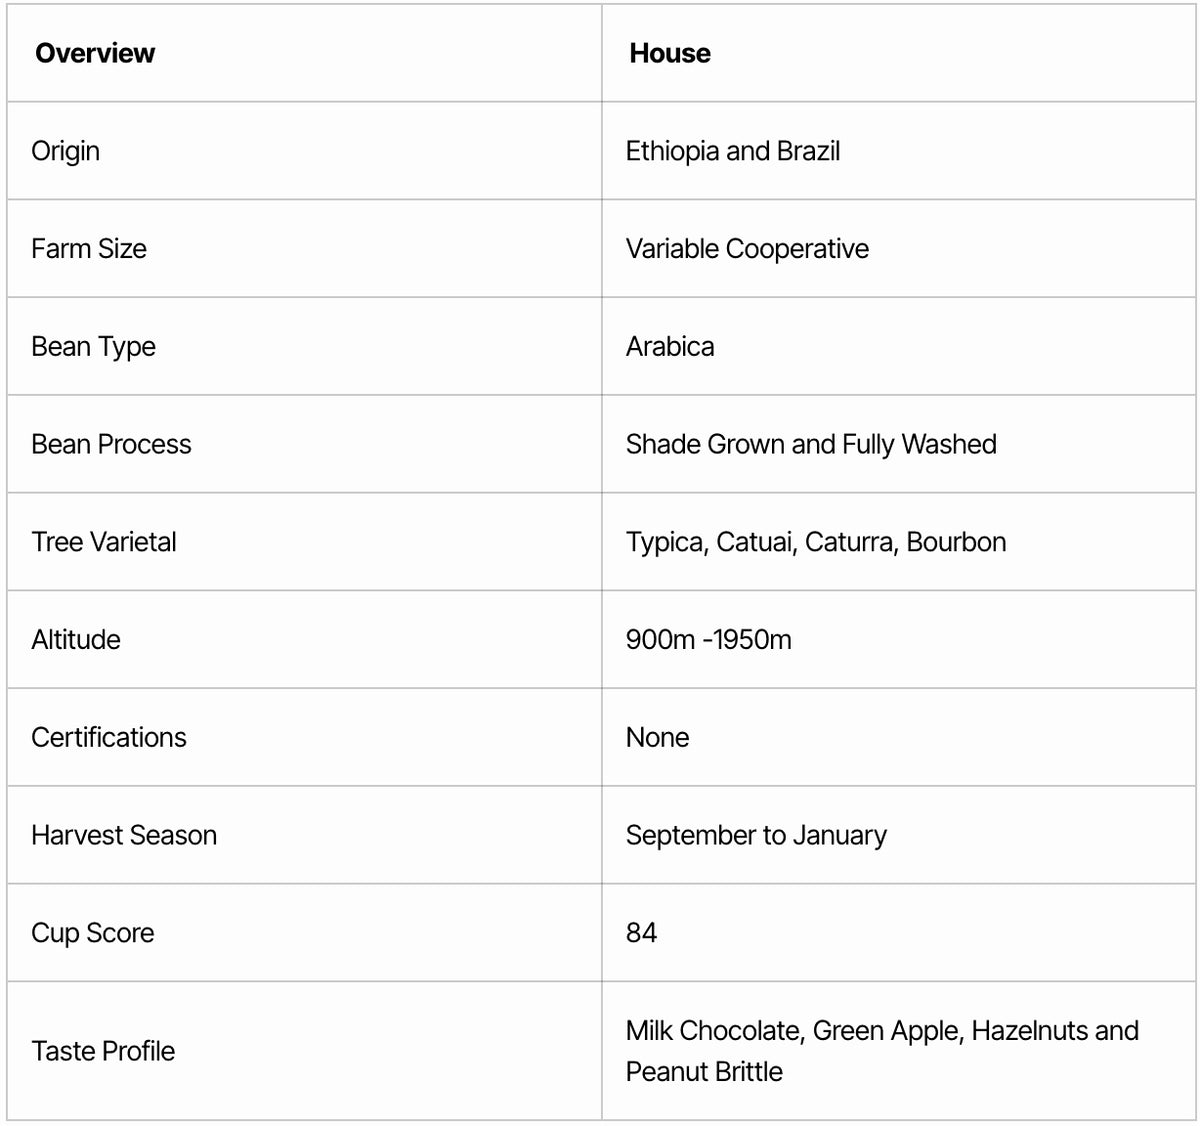
Task: Select the Altitude row label
Action: coord(76,640)
